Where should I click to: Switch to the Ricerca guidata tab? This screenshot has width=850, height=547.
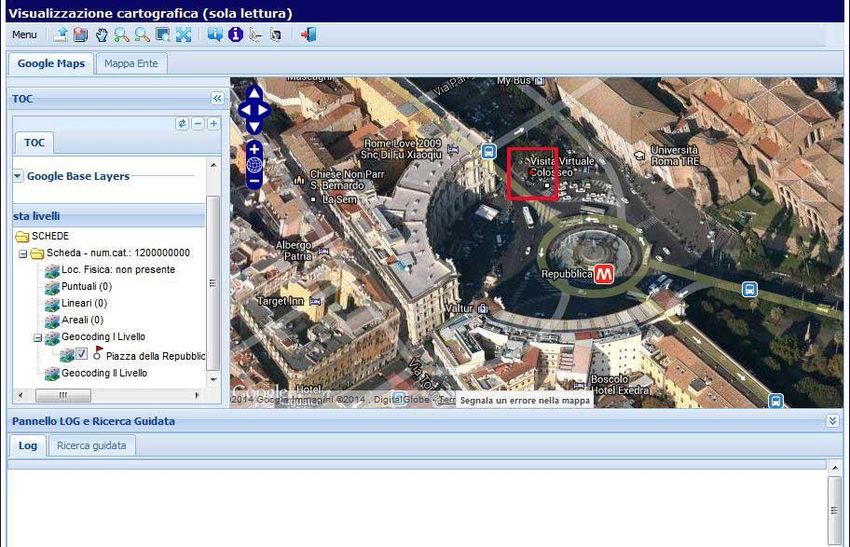click(x=92, y=446)
